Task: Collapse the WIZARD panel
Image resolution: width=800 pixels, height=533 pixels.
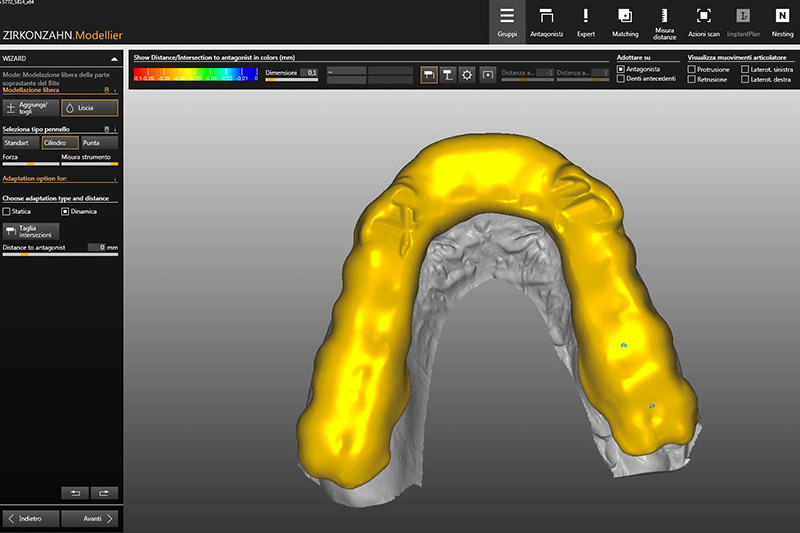Action: pyautogui.click(x=114, y=59)
